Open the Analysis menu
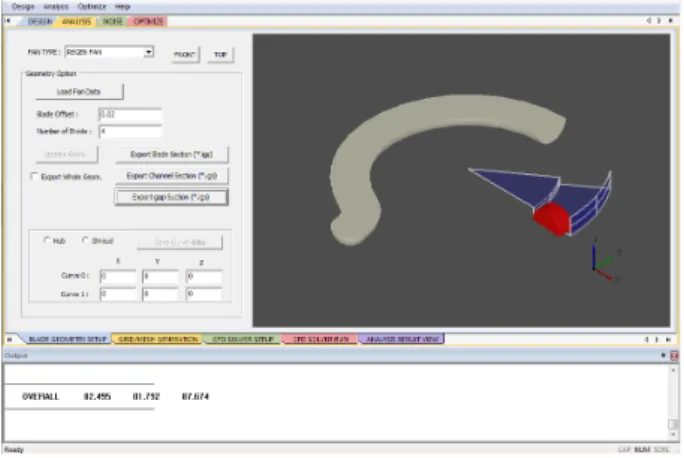This screenshot has width=684, height=458. (x=56, y=7)
